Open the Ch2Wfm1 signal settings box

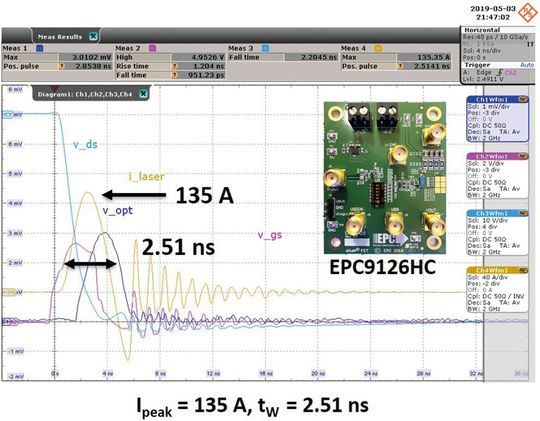coord(497,176)
